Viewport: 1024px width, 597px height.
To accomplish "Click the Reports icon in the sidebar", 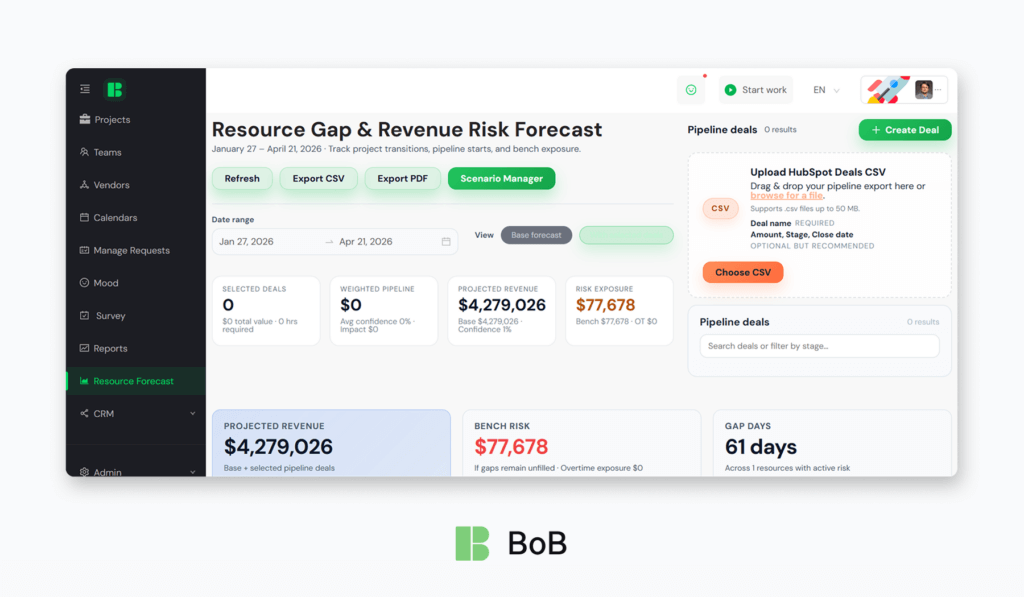I will click(x=85, y=347).
